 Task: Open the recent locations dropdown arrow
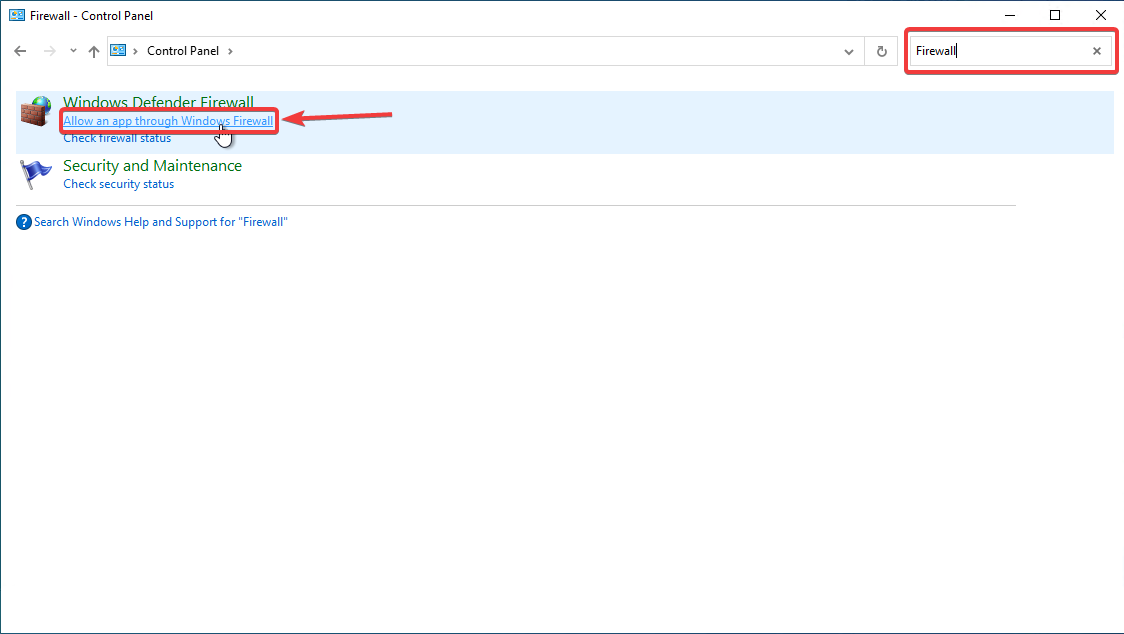point(73,51)
